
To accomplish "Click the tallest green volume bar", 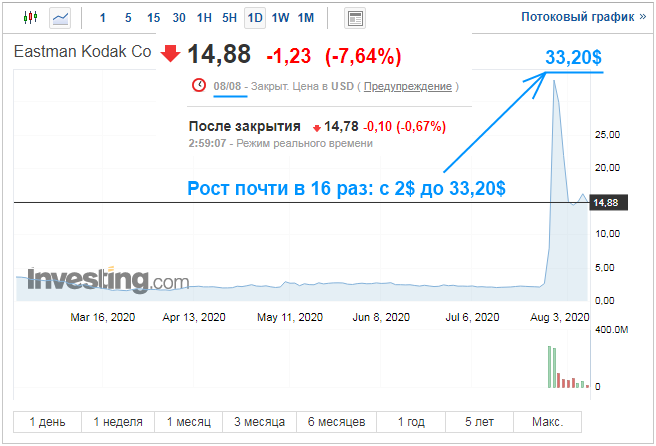I will tap(550, 367).
